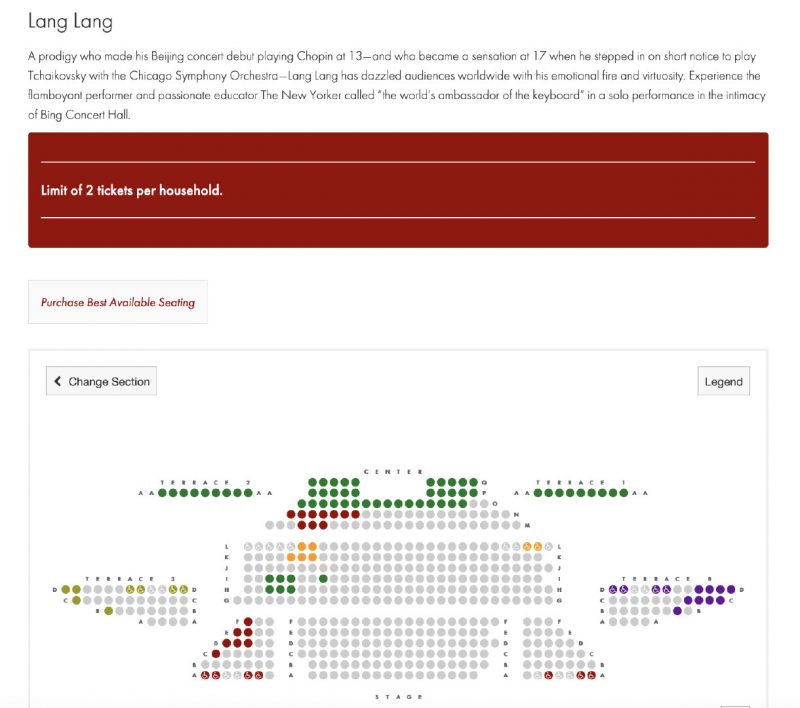Image resolution: width=800 pixels, height=708 pixels.
Task: Select the leftmost green seat in center row Q
Action: click(x=313, y=482)
